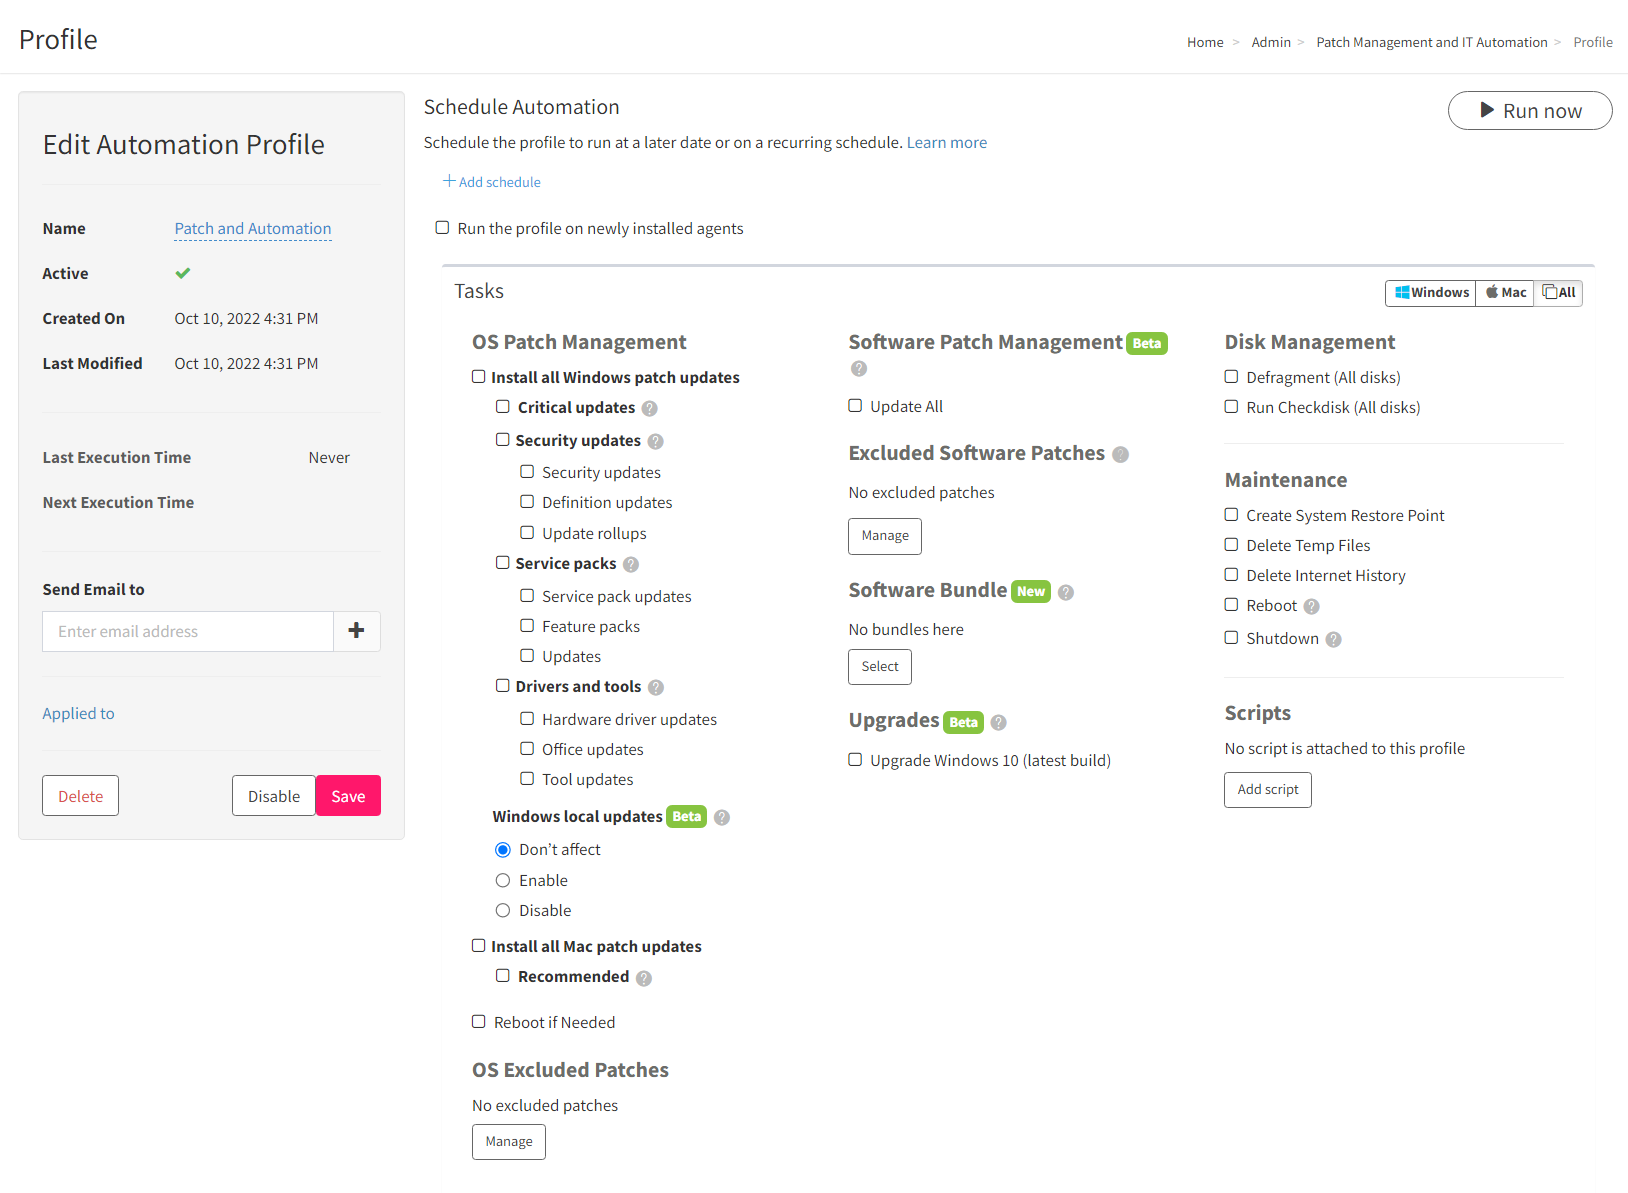Open Patch Management and IT Automation breadcrumb
Screen dimensions: 1628x1193
point(1432,42)
